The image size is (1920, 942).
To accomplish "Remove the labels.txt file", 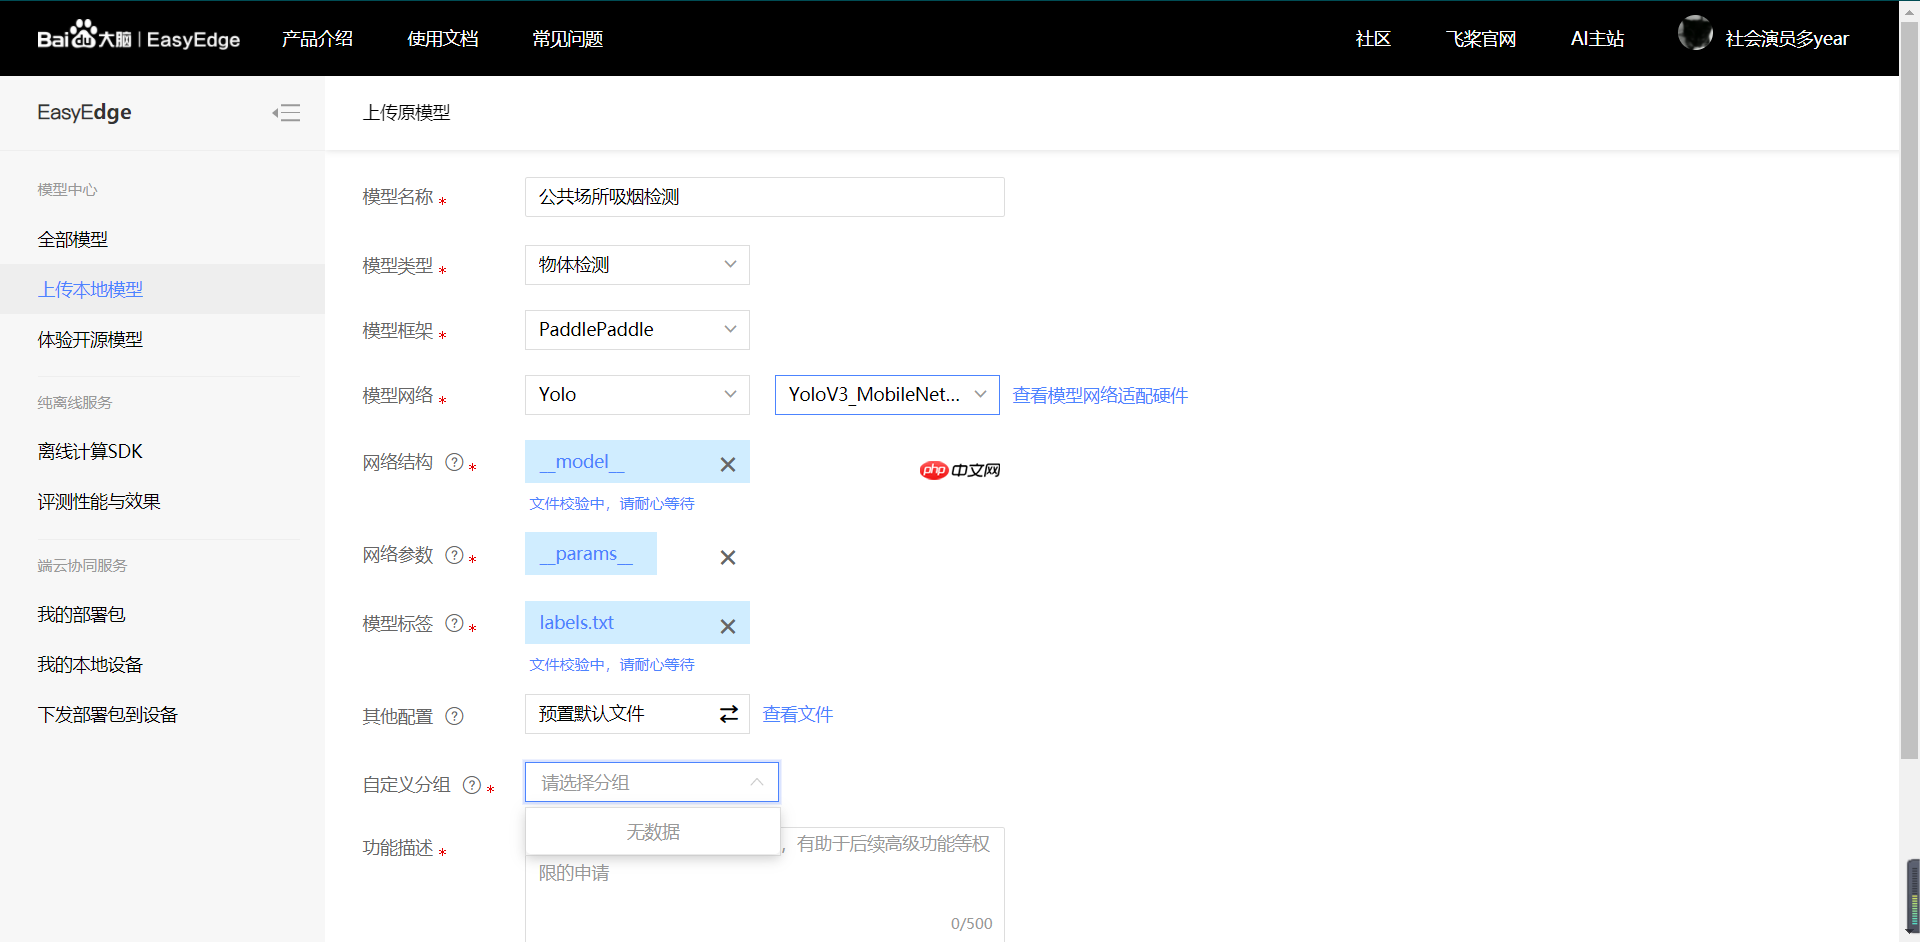I will pyautogui.click(x=728, y=626).
